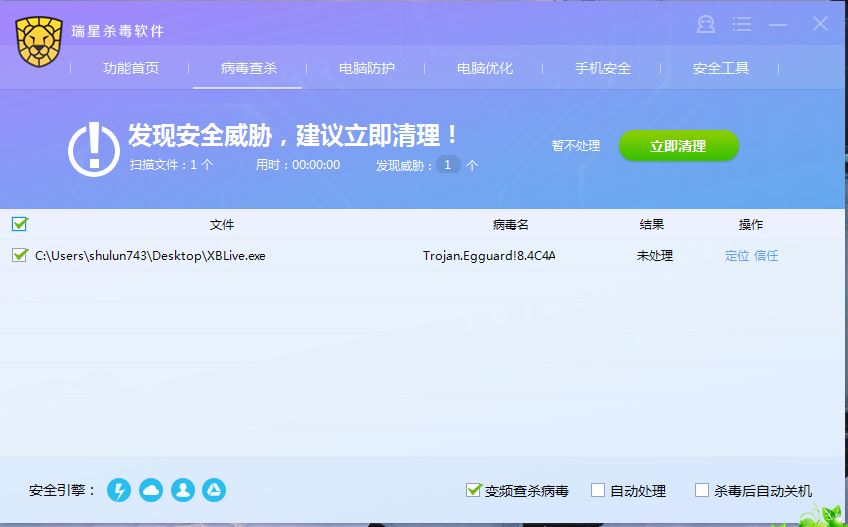Close the Rising antivirus window
Screen dimensions: 848x527
820,23
